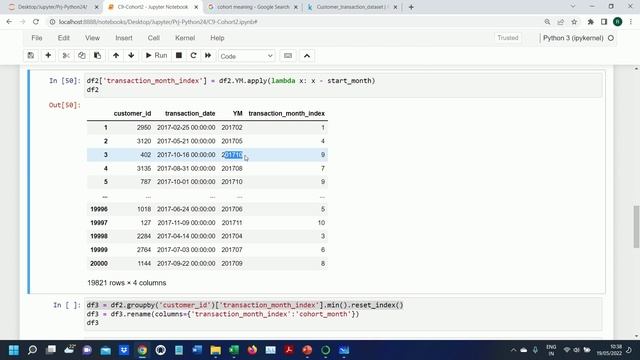The image size is (640, 360).
Task: Click the page vertical scrollbar thumb
Action: coord(636,227)
